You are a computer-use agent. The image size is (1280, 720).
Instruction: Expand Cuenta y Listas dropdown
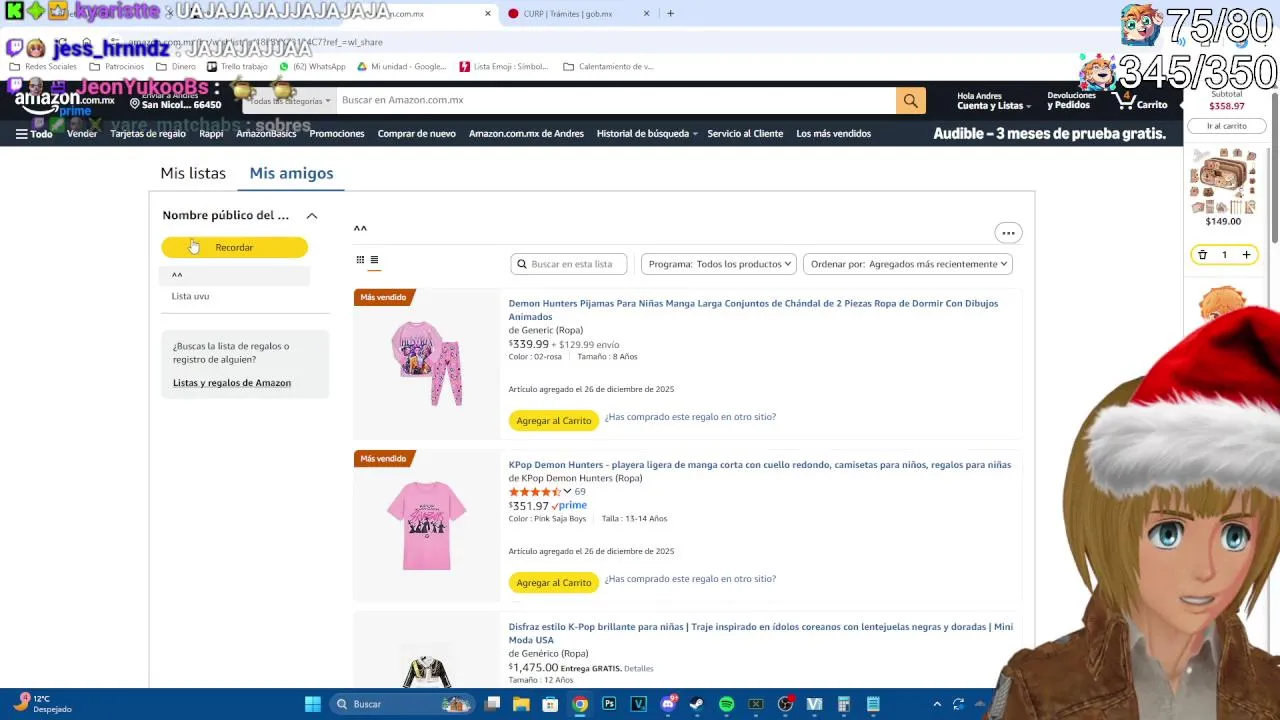[993, 101]
